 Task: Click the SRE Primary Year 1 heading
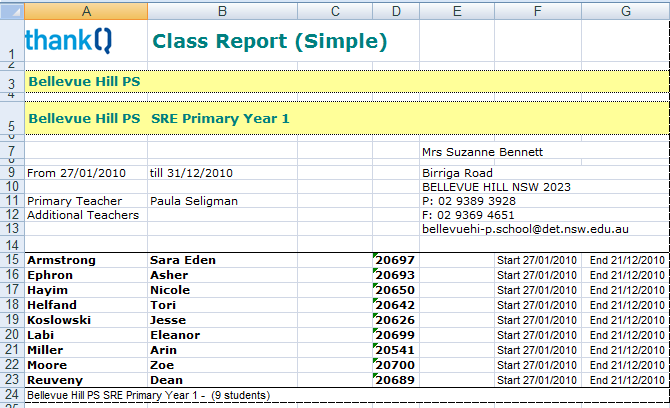coord(220,118)
